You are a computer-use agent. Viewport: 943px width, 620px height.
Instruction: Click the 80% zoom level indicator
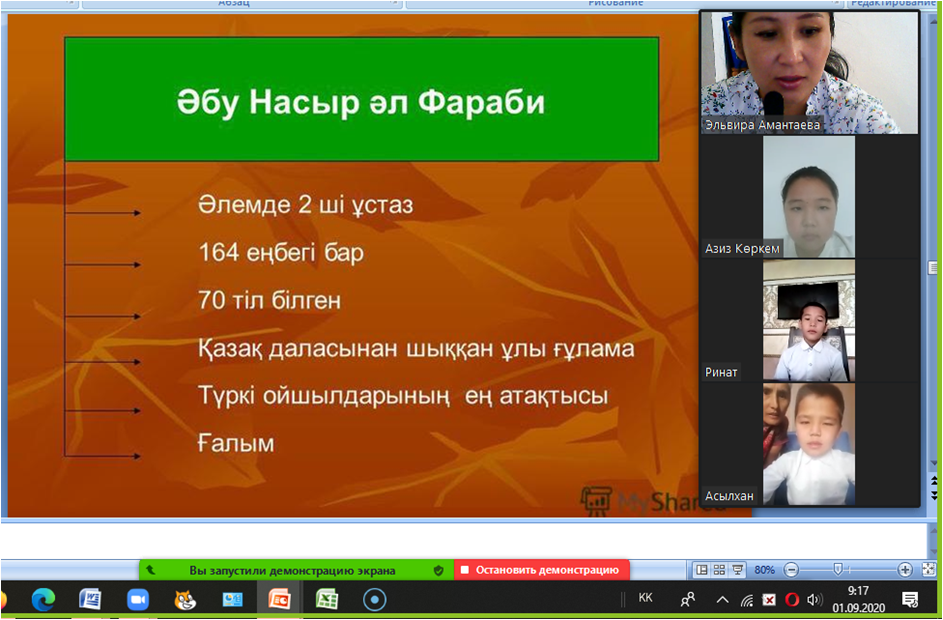tap(765, 570)
